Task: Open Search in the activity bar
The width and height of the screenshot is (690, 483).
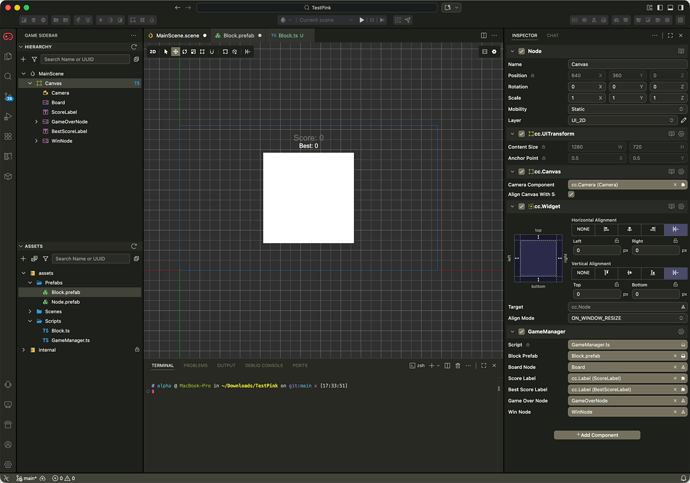Action: [8, 77]
